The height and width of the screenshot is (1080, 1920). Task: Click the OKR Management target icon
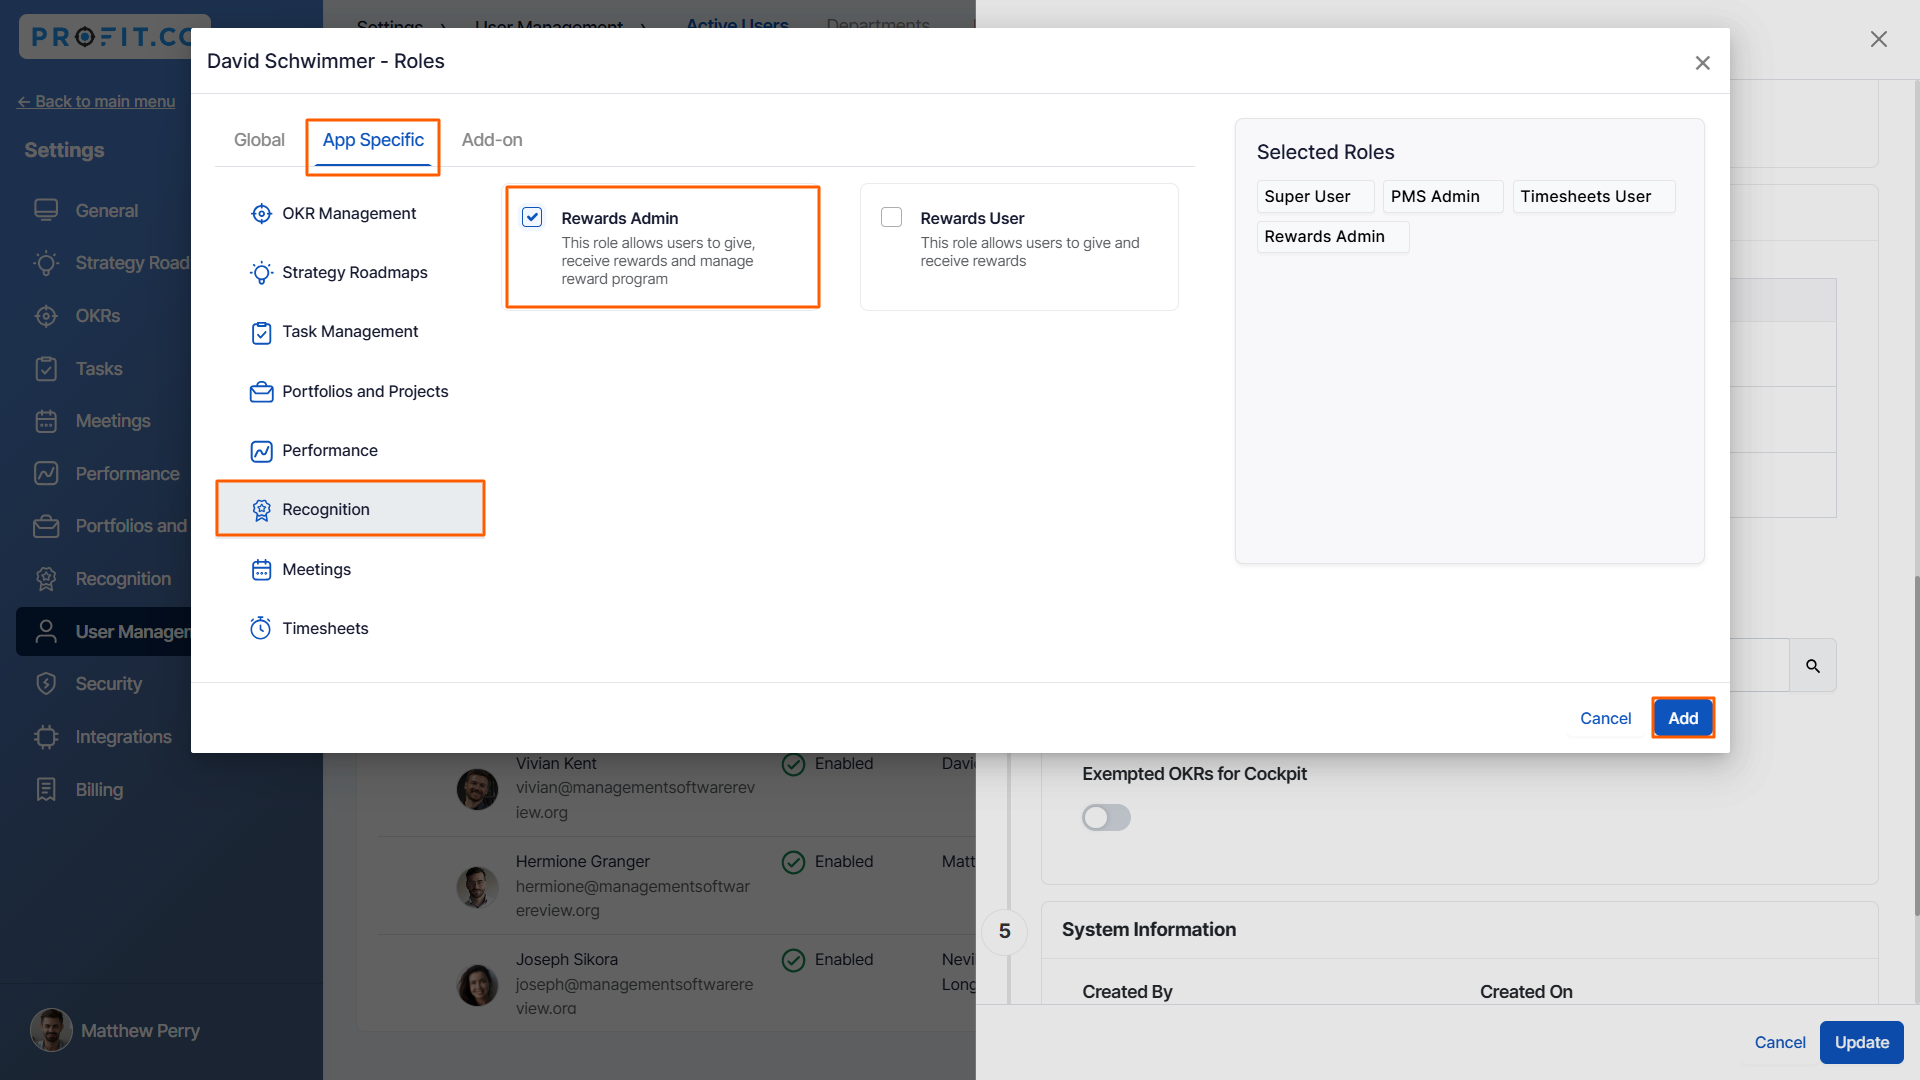point(261,214)
